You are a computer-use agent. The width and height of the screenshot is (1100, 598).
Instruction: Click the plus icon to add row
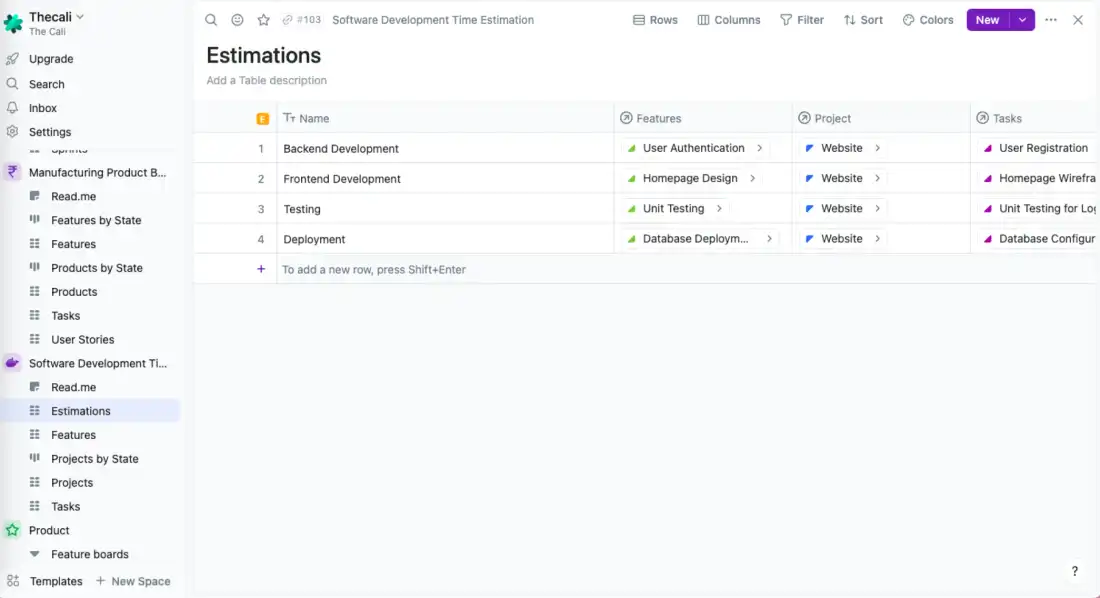[x=261, y=269]
